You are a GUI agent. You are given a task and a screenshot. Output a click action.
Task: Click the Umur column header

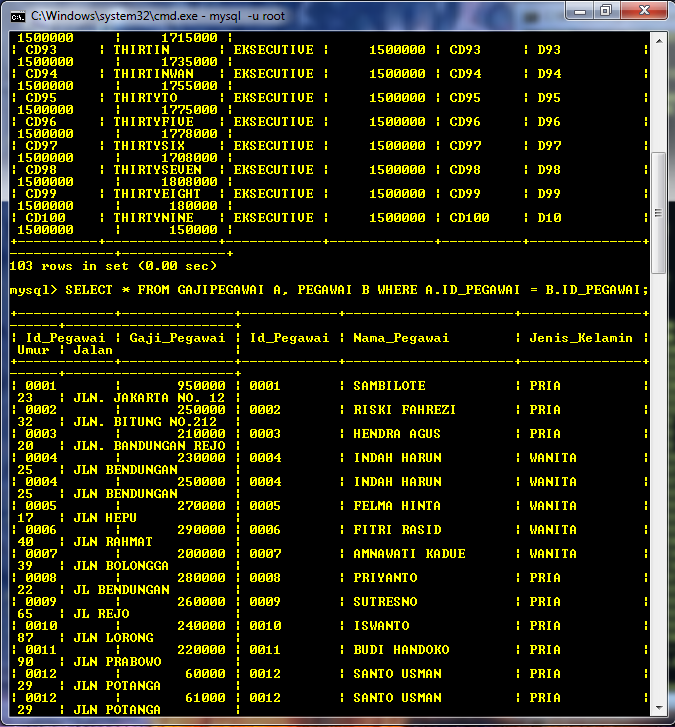click(33, 350)
